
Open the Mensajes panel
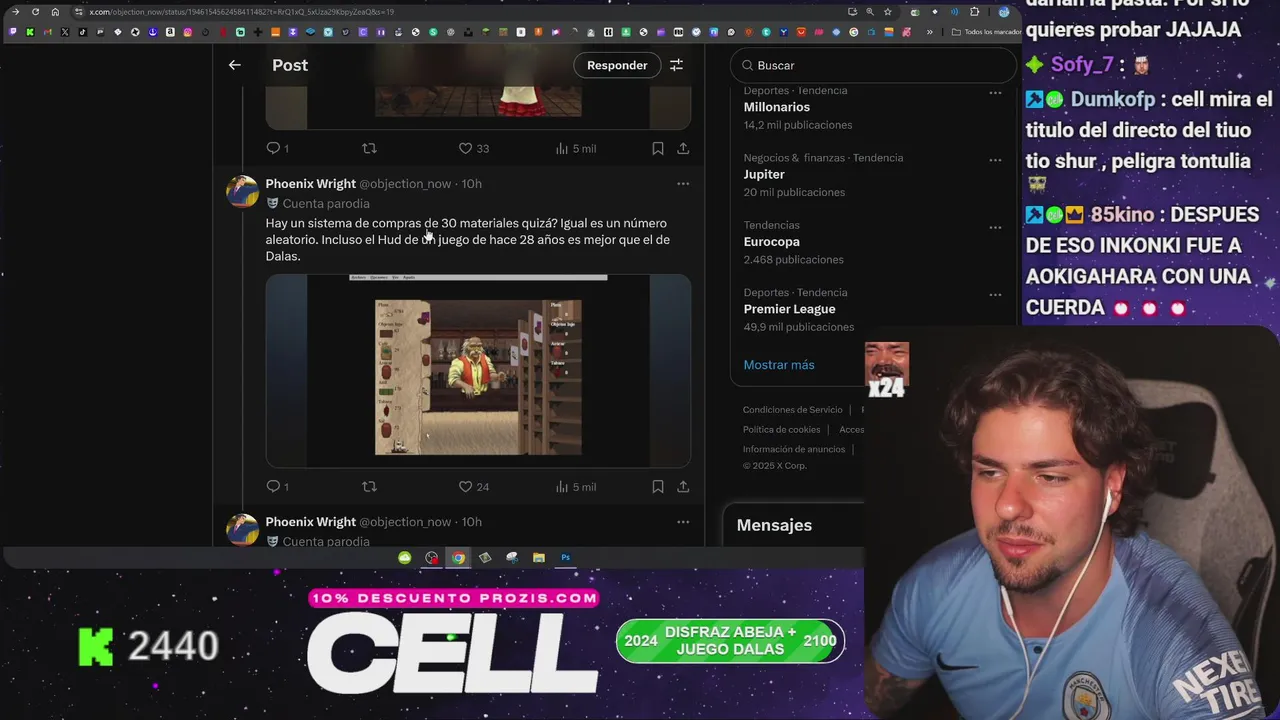774,525
